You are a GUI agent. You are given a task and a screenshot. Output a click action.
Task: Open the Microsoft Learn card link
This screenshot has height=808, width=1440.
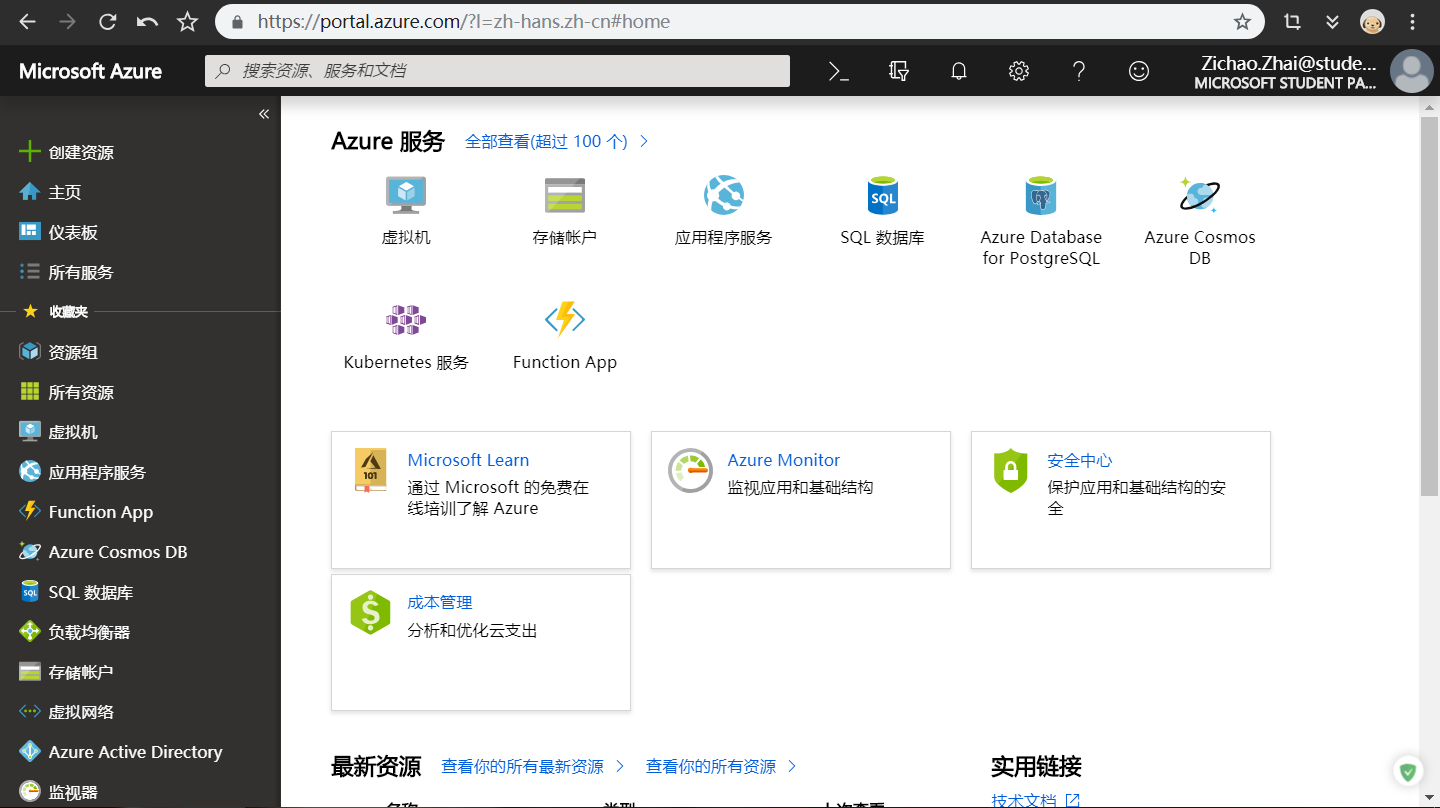point(468,459)
